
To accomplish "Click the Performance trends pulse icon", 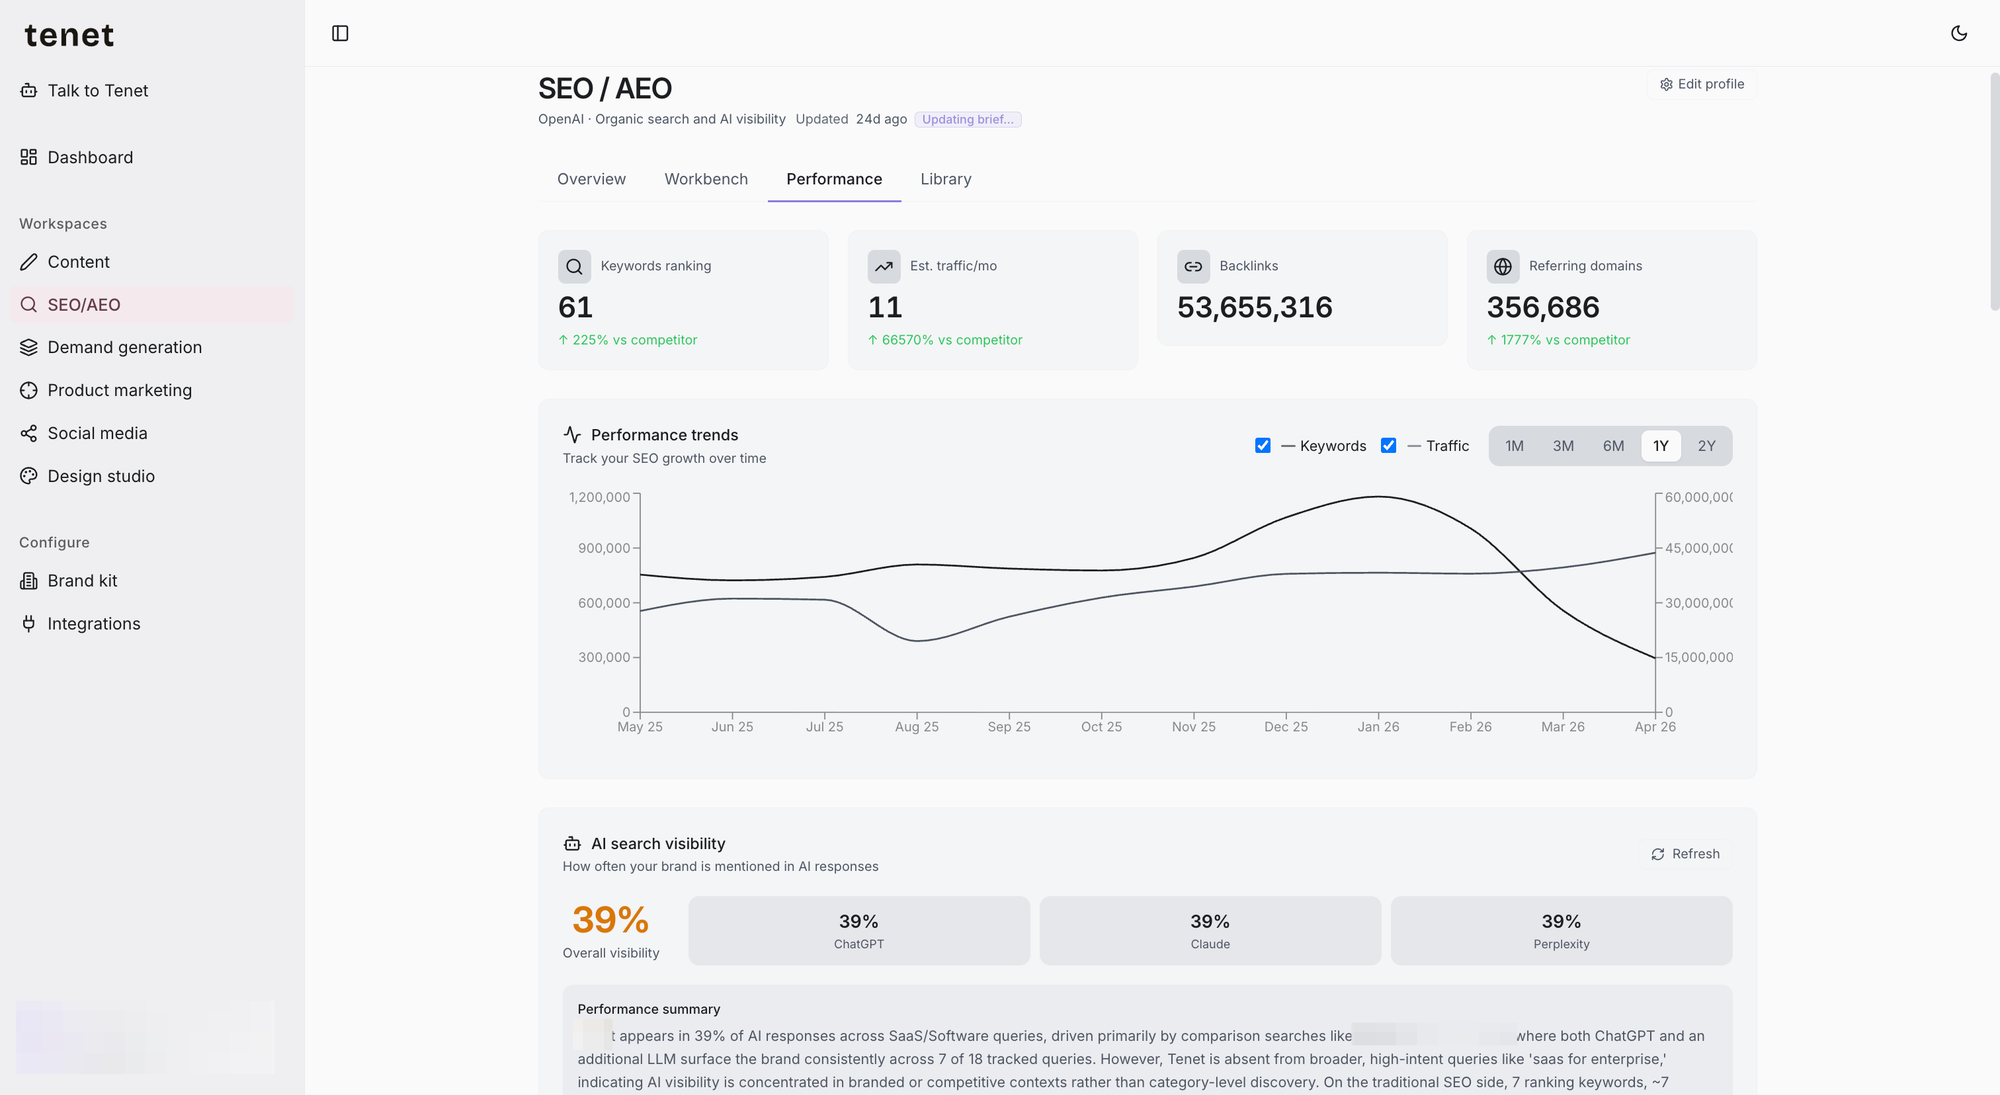I will (572, 434).
